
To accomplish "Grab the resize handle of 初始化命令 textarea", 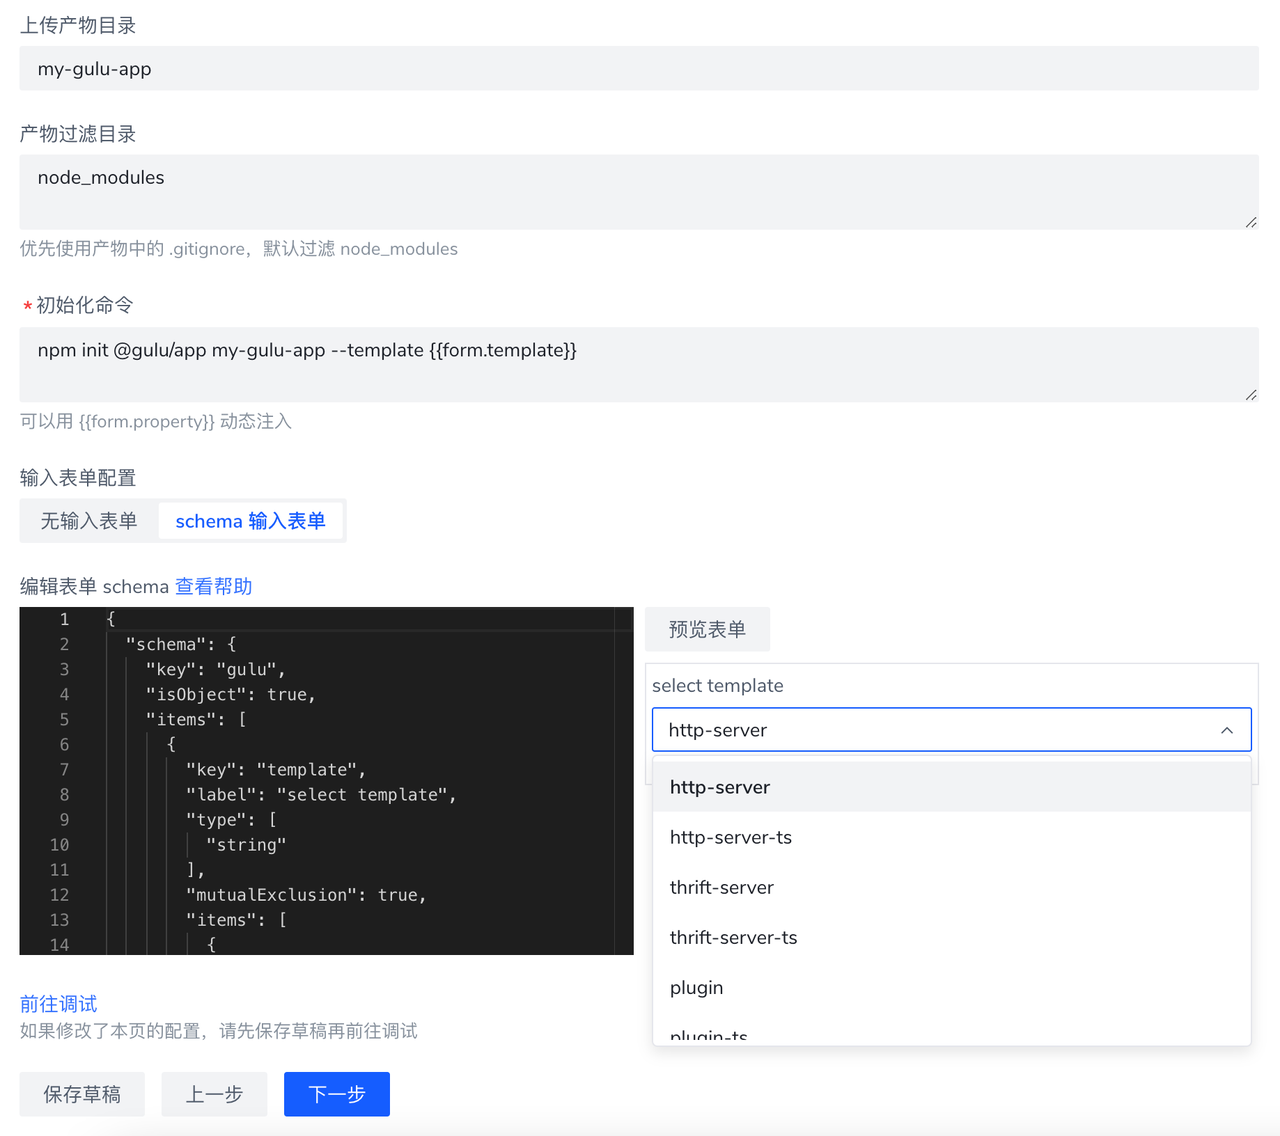I will 1251,395.
